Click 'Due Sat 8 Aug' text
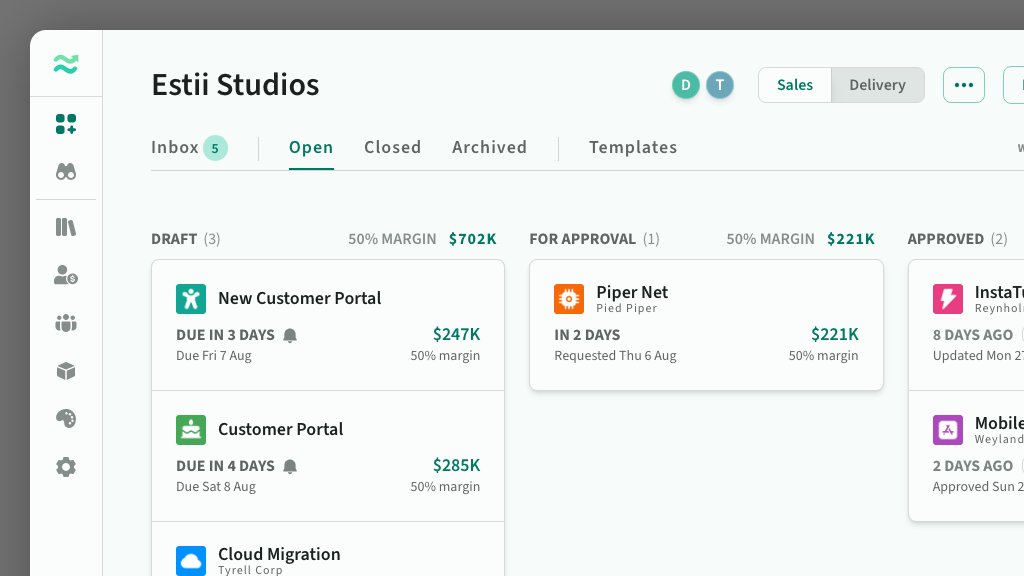This screenshot has width=1024, height=576. click(x=216, y=487)
